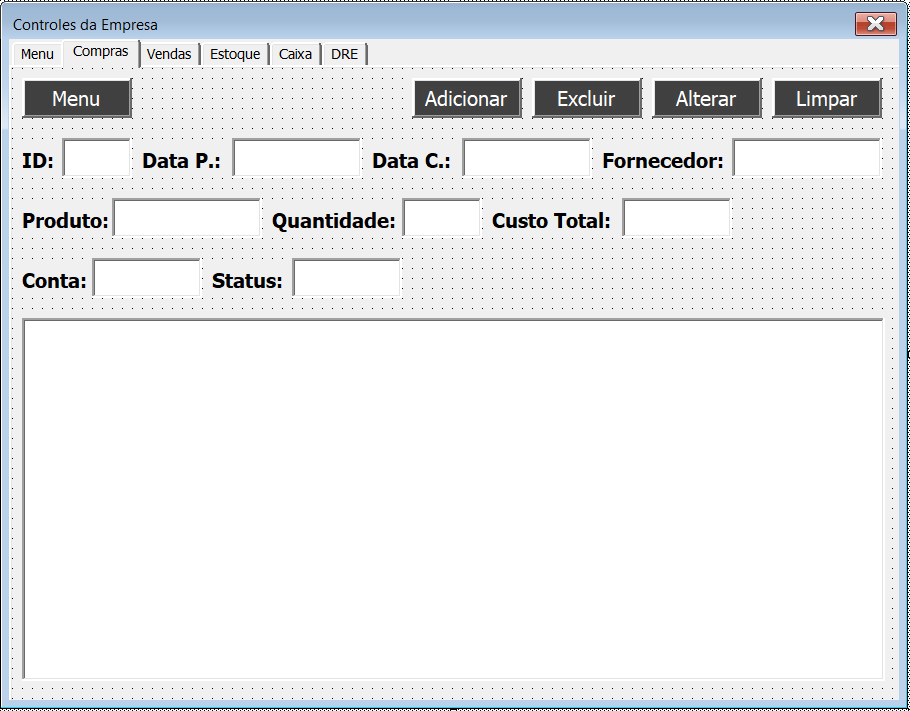Close the Controles da Empresa window
This screenshot has width=910, height=711.
click(875, 24)
